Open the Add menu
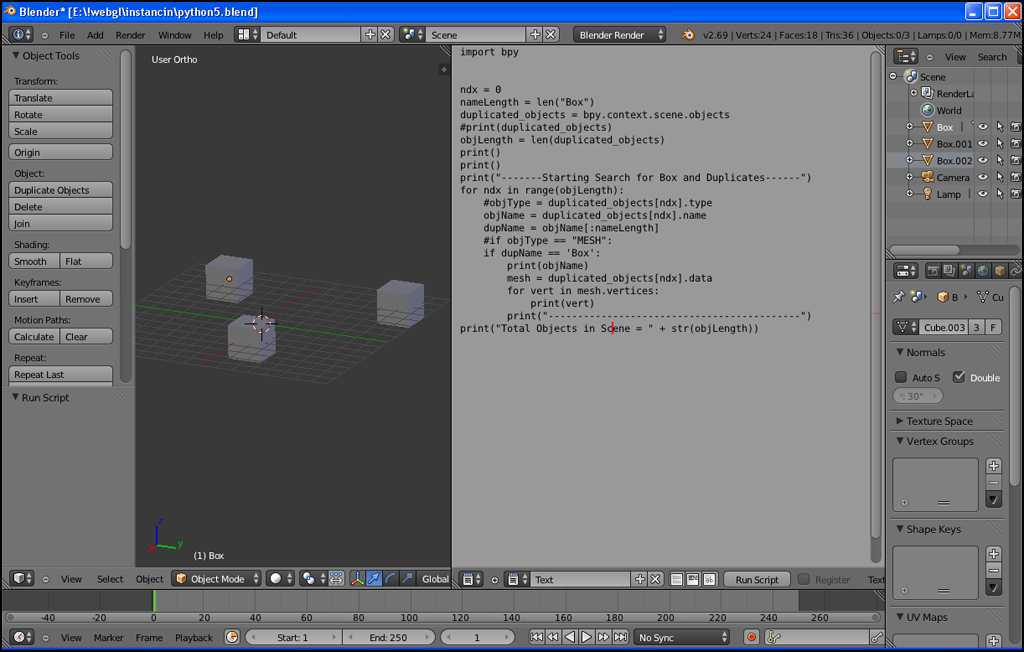The image size is (1024, 652). point(95,35)
